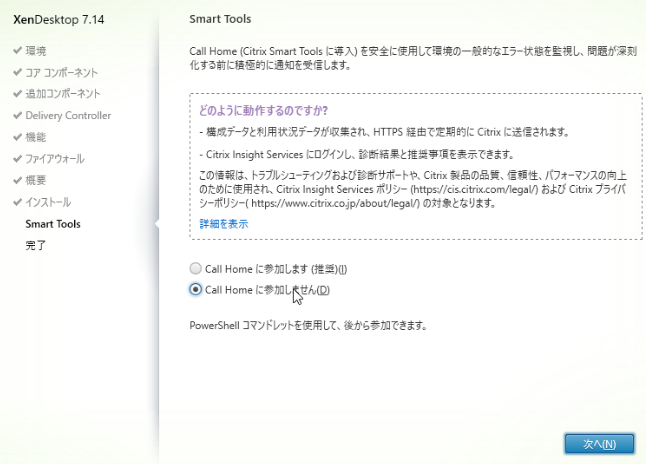
Task: Click the 概要 step in sidebar
Action: 36,180
